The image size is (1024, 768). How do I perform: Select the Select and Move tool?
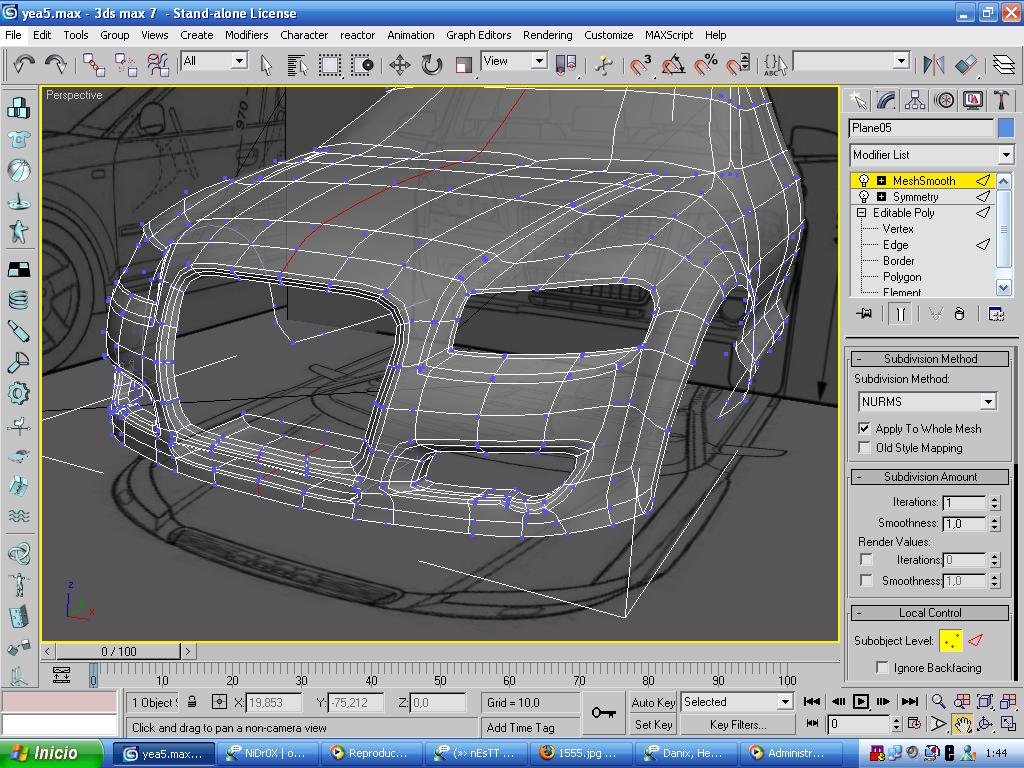pos(399,65)
